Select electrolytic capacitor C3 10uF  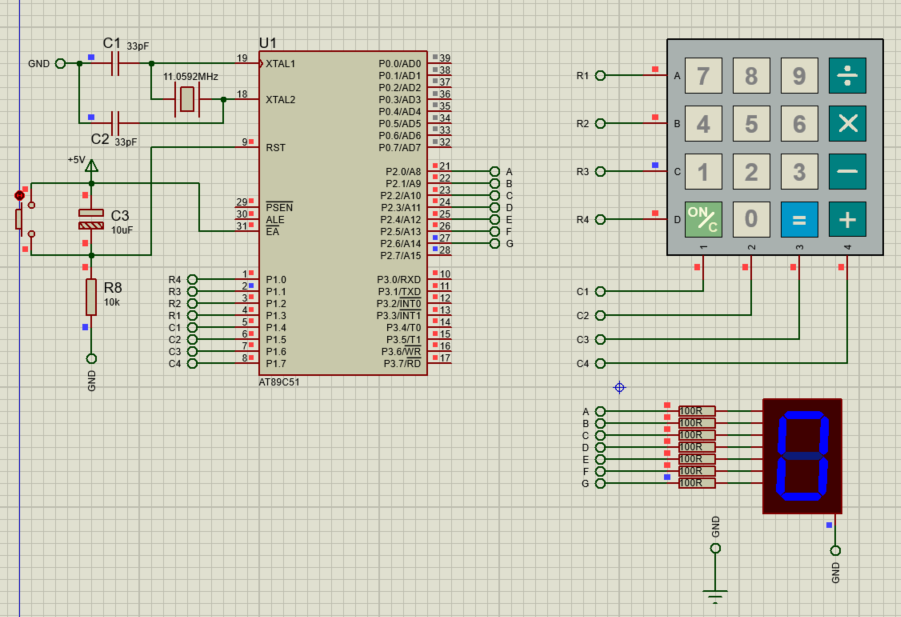pyautogui.click(x=90, y=218)
